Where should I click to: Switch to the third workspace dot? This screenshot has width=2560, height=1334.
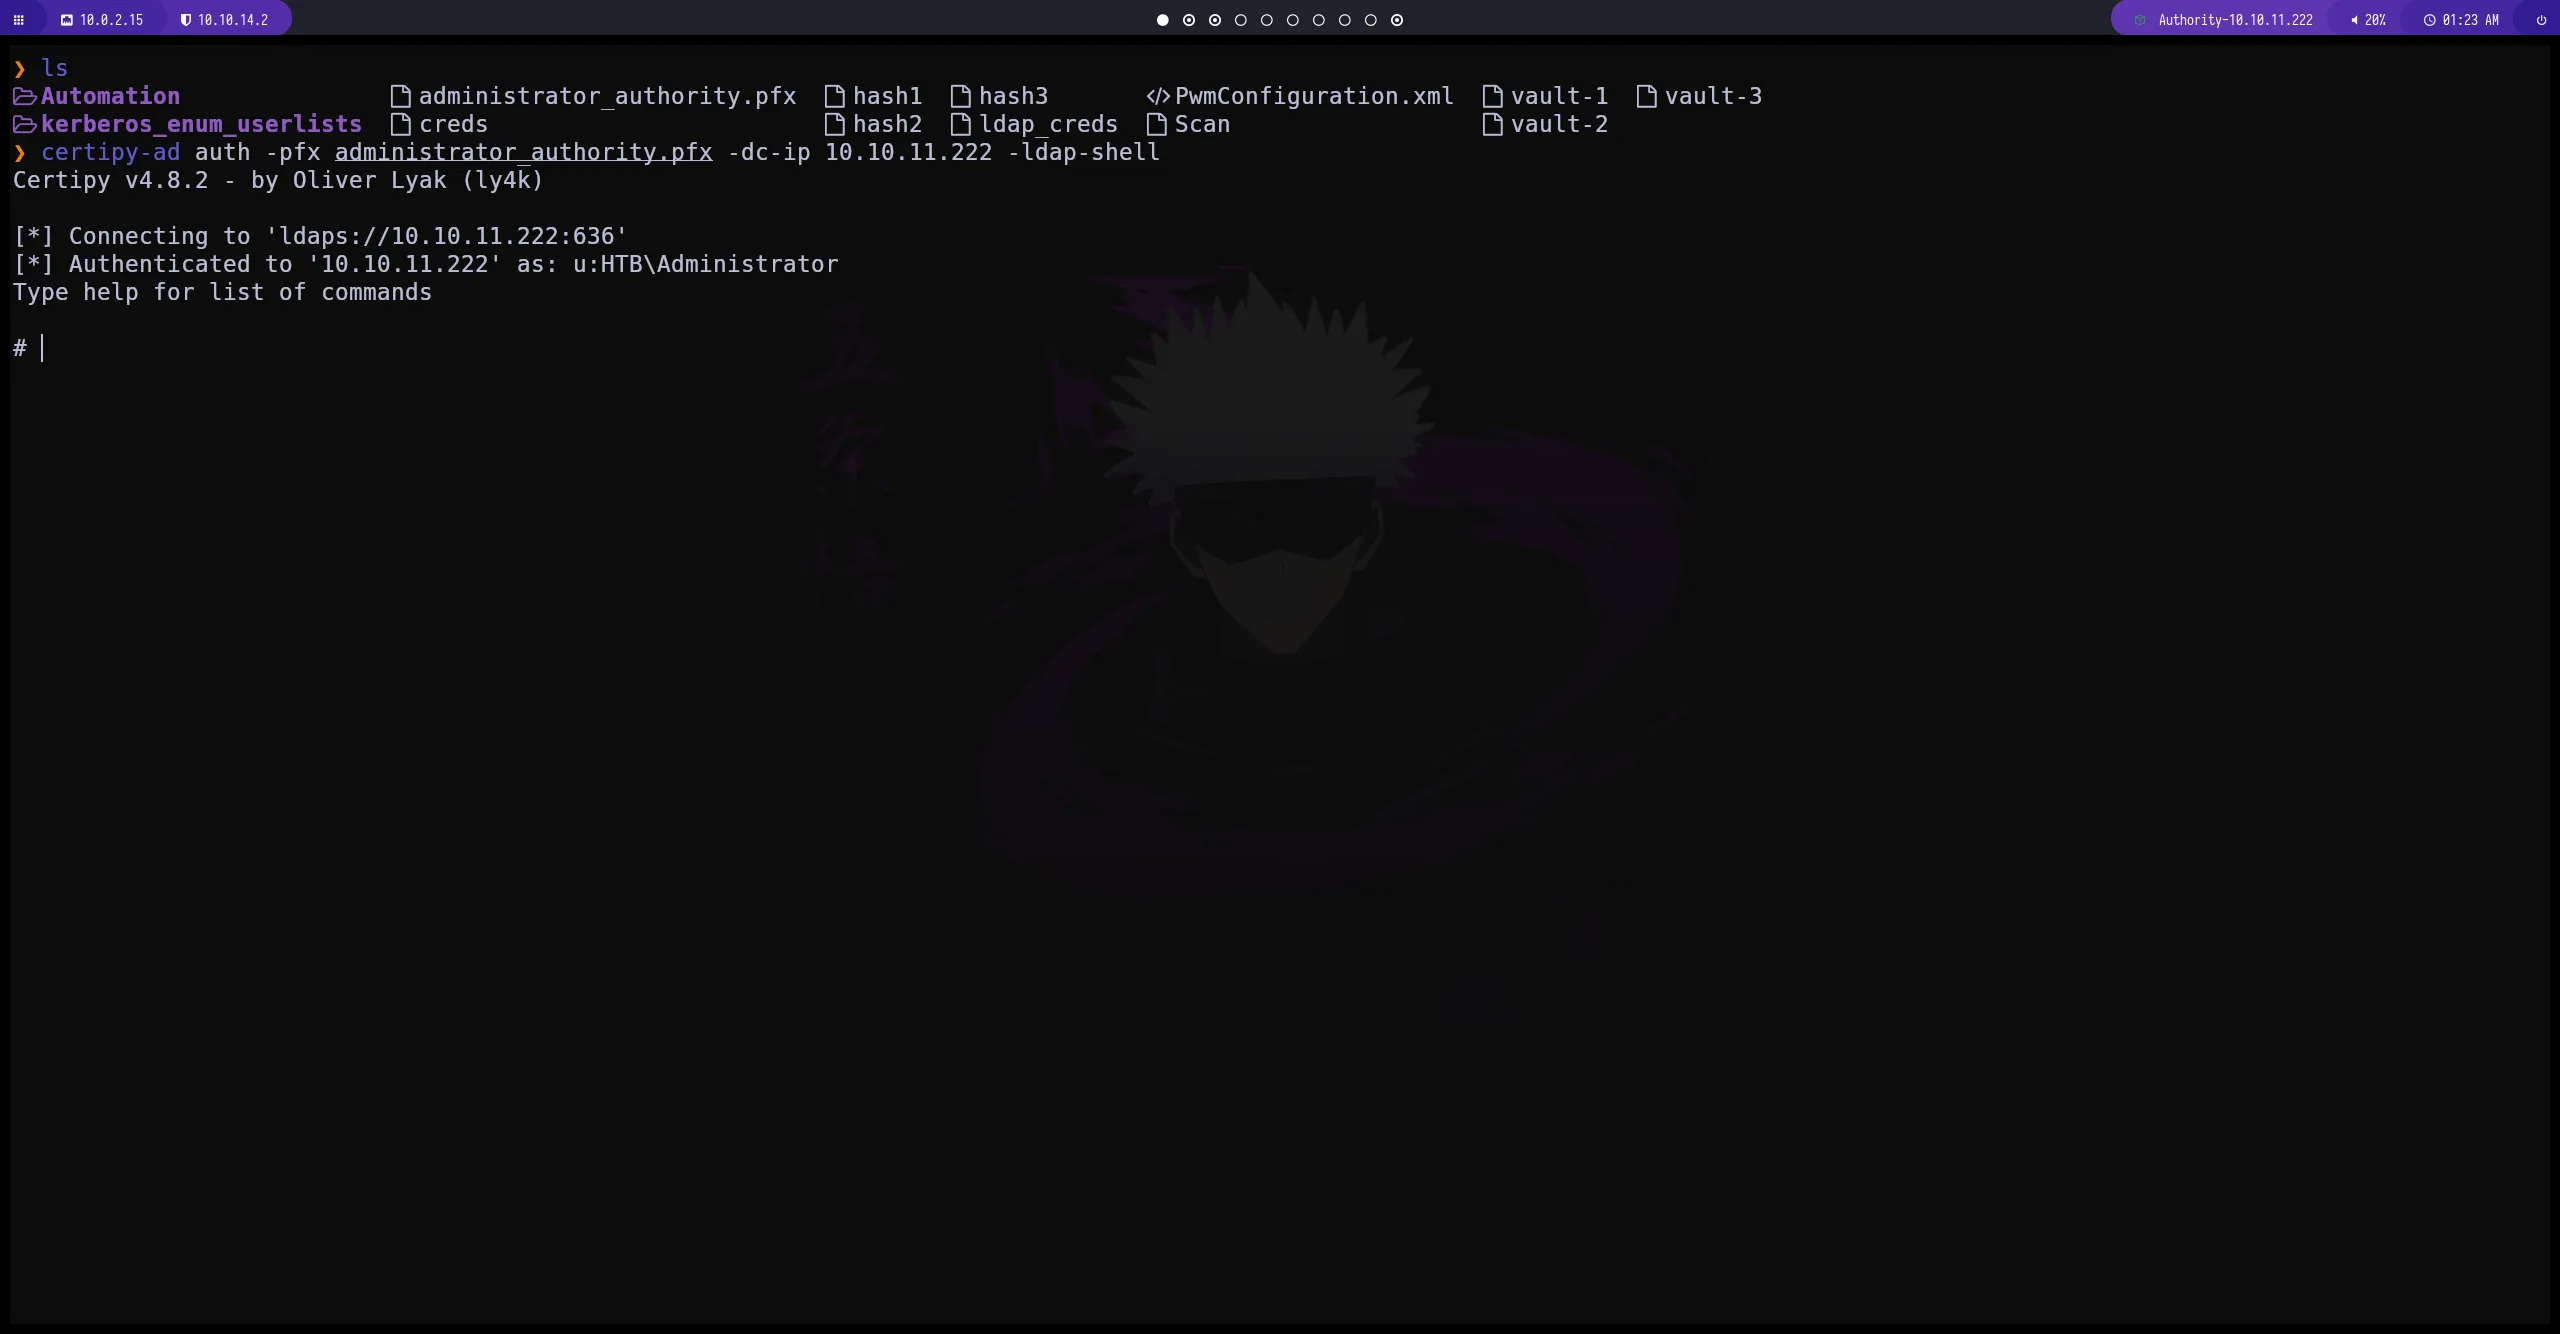[x=1214, y=20]
